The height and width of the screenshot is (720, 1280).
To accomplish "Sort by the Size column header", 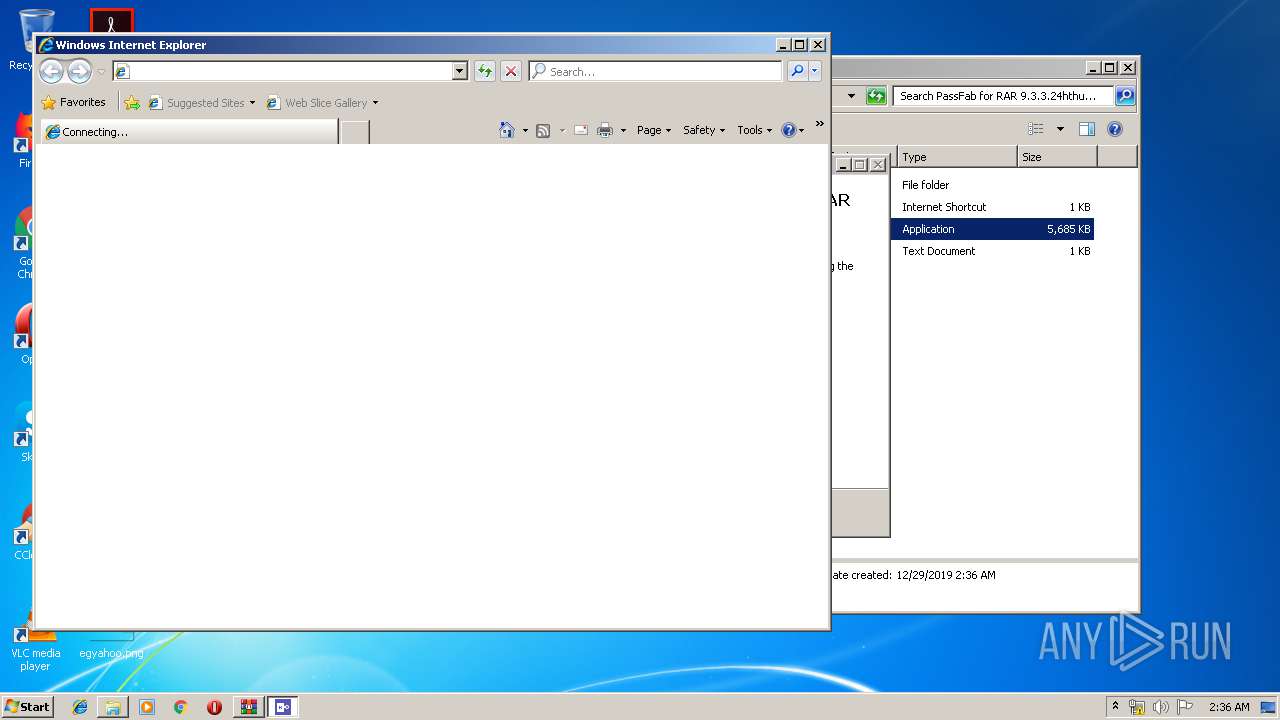I will tap(1057, 157).
